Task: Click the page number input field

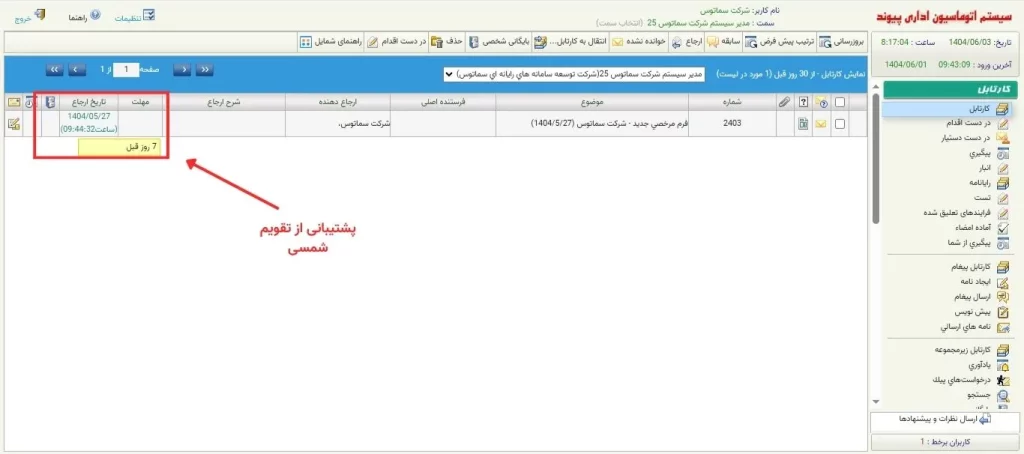Action: point(126,69)
